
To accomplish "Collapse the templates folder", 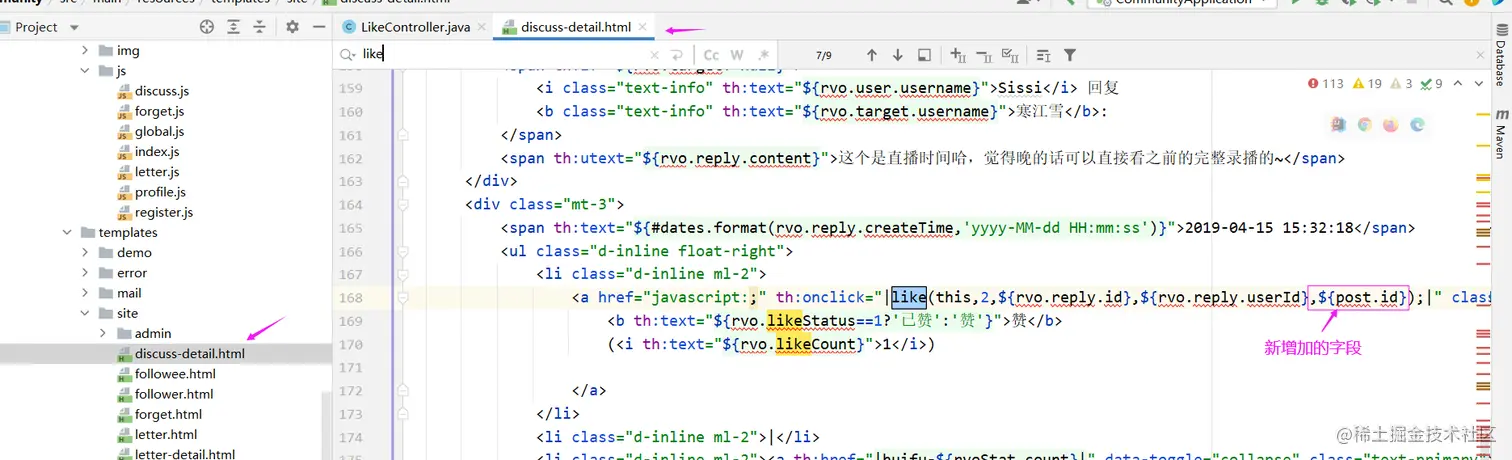I will tap(67, 232).
